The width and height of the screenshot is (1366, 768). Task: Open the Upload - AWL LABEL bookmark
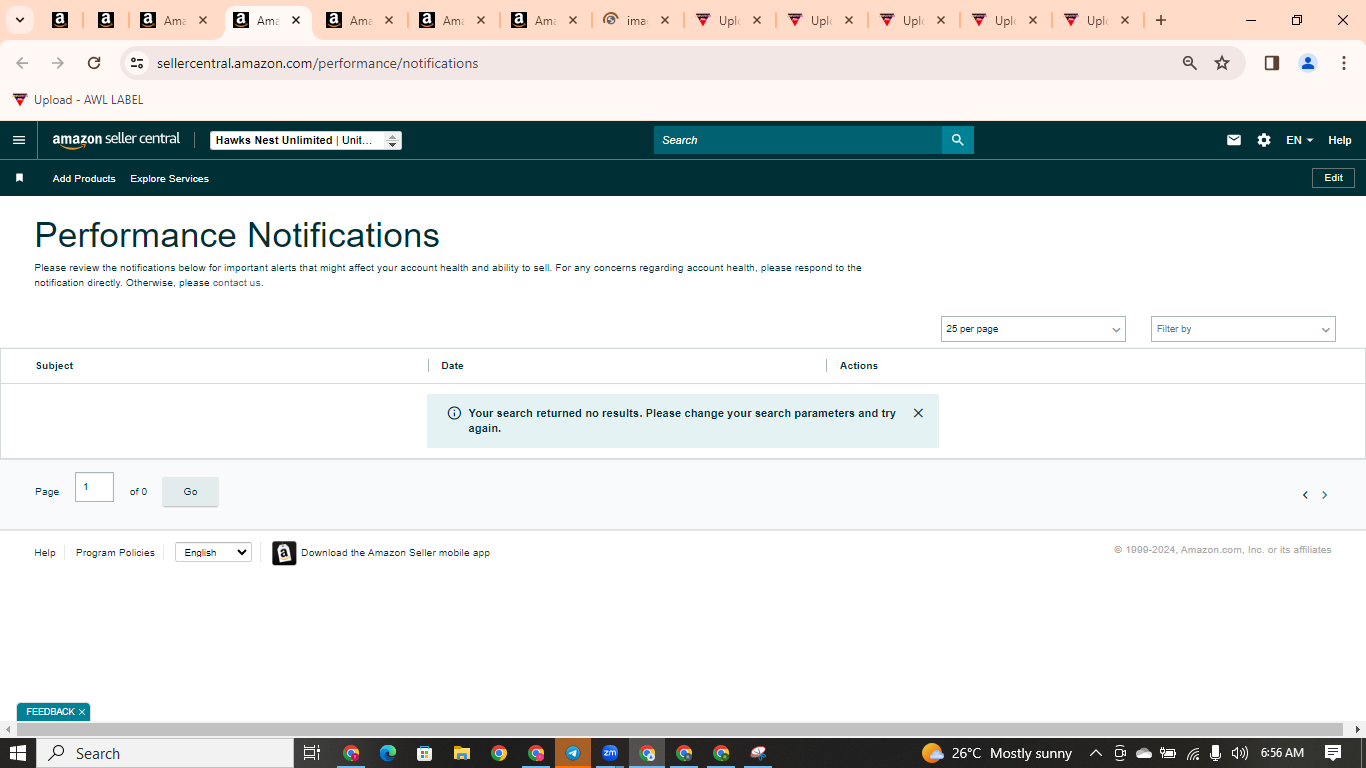(x=78, y=100)
